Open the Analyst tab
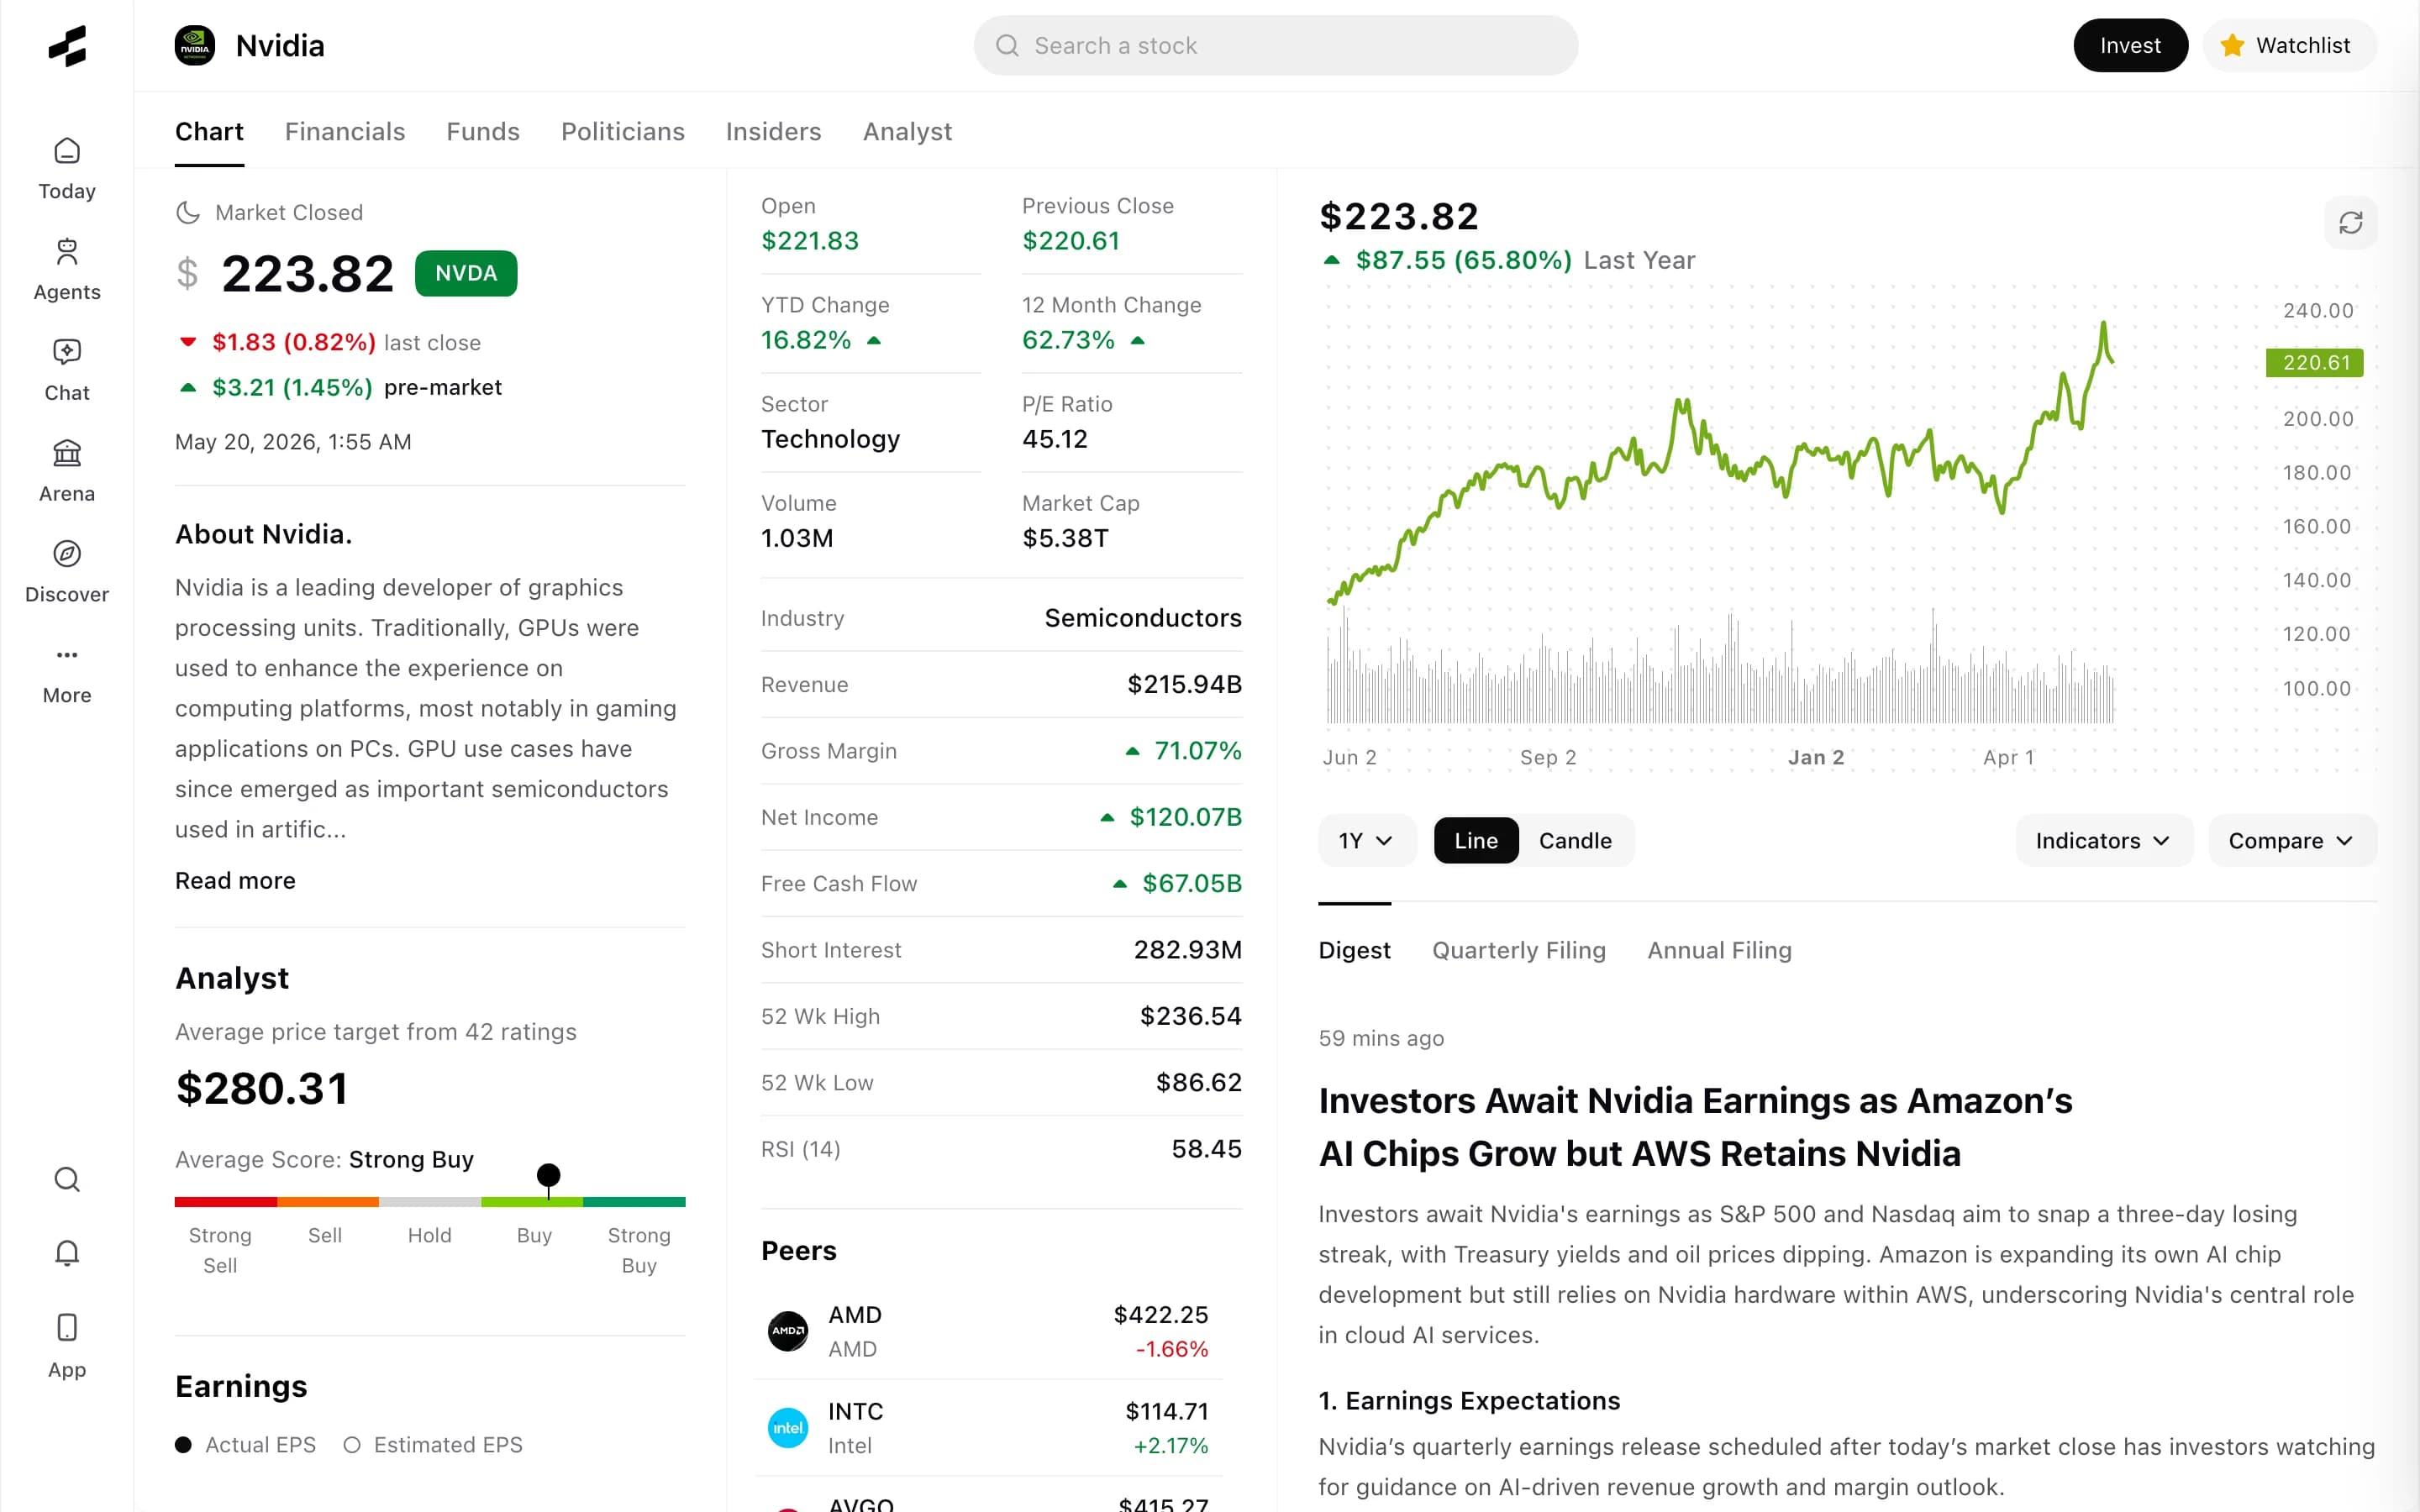2420x1512 pixels. 907,131
